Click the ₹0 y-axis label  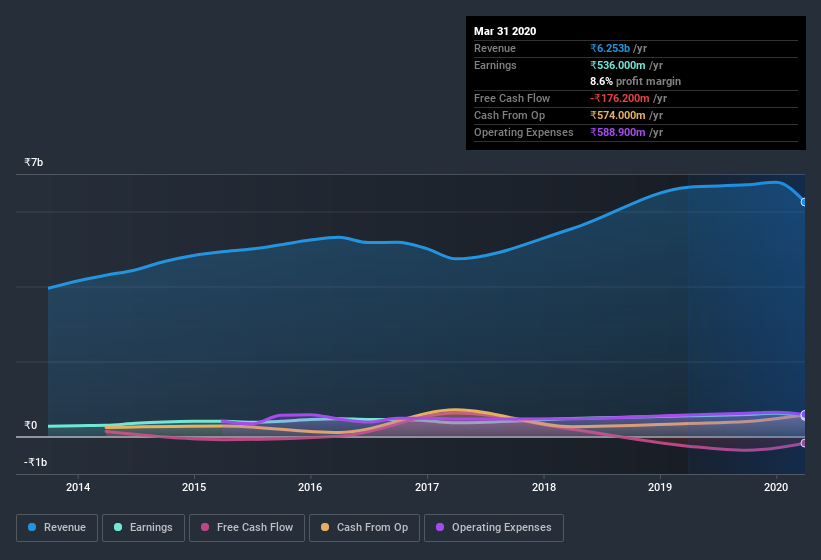tap(30, 425)
